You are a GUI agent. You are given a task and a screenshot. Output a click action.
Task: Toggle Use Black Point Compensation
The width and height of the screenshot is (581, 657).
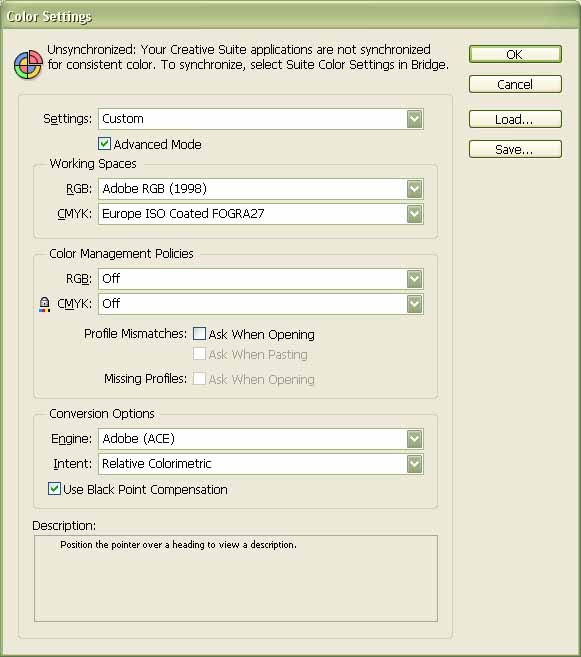click(x=54, y=489)
